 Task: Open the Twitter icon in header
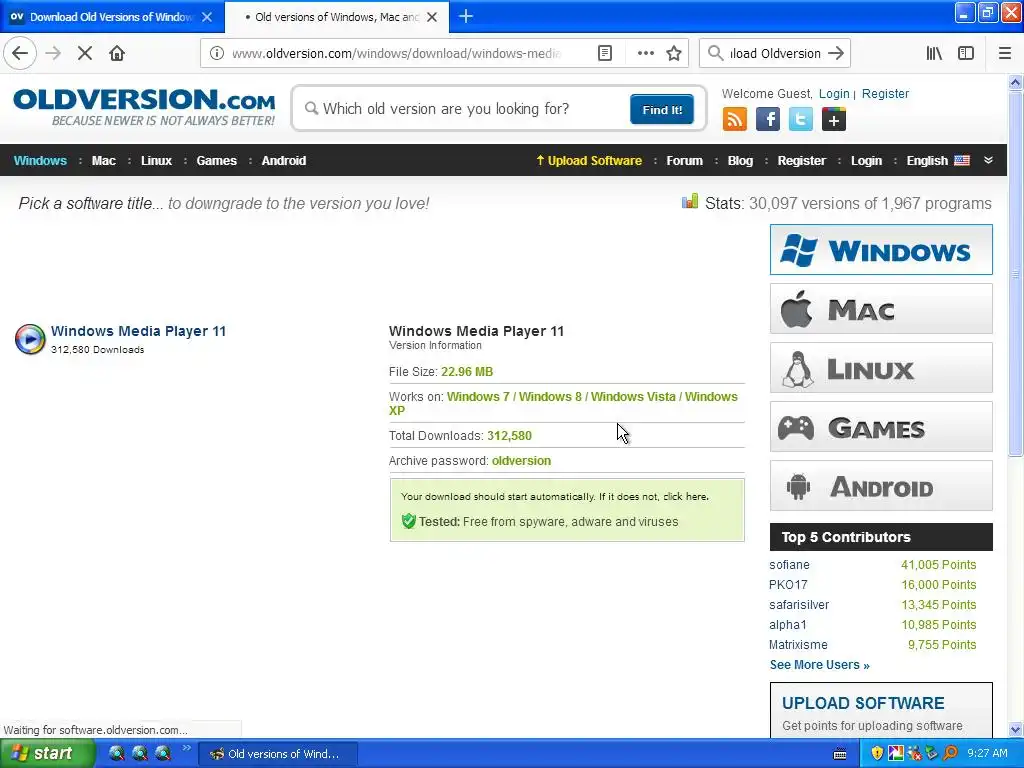pos(801,120)
